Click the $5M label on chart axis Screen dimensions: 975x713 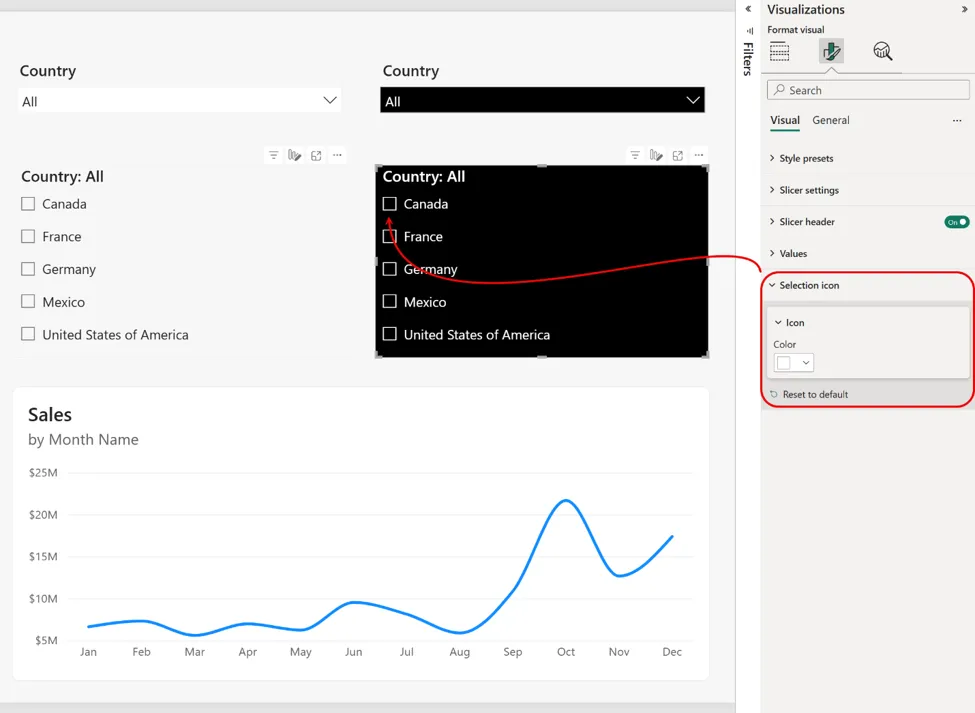(x=46, y=640)
